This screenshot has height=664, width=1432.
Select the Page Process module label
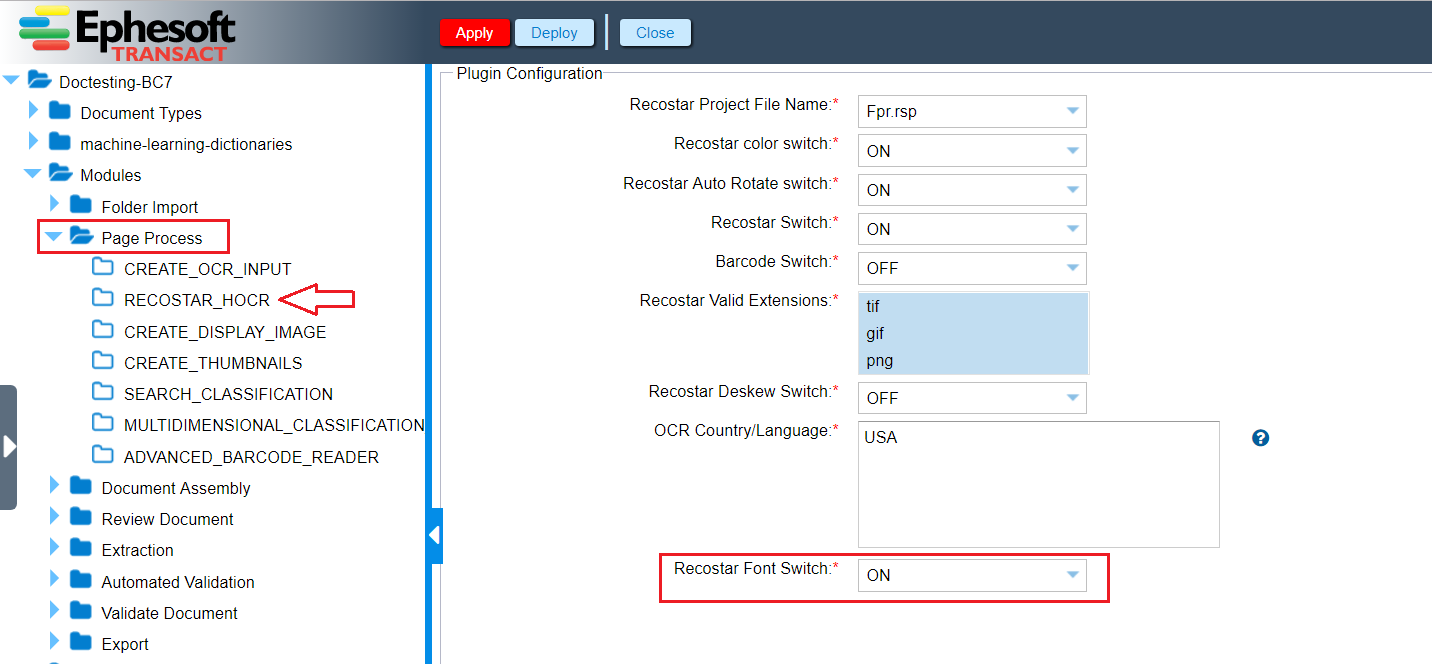pos(152,238)
